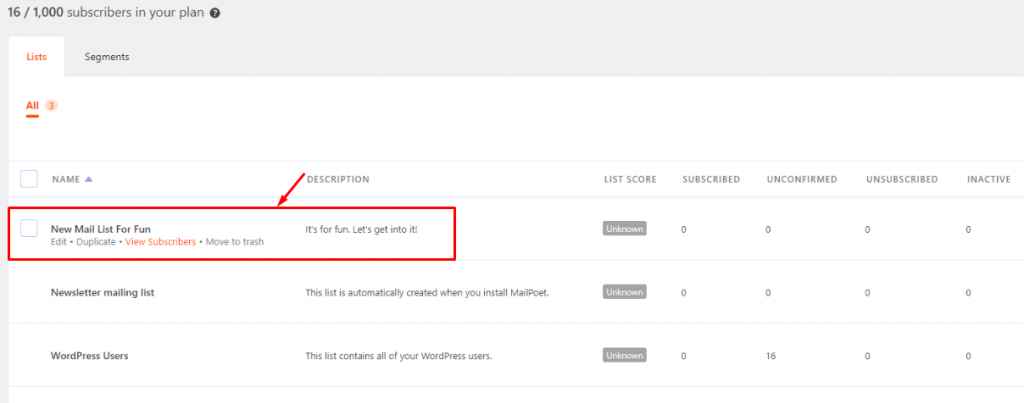The height and width of the screenshot is (403, 1024).
Task: Duplicate the New Mail List For Fun list
Action: pos(97,242)
